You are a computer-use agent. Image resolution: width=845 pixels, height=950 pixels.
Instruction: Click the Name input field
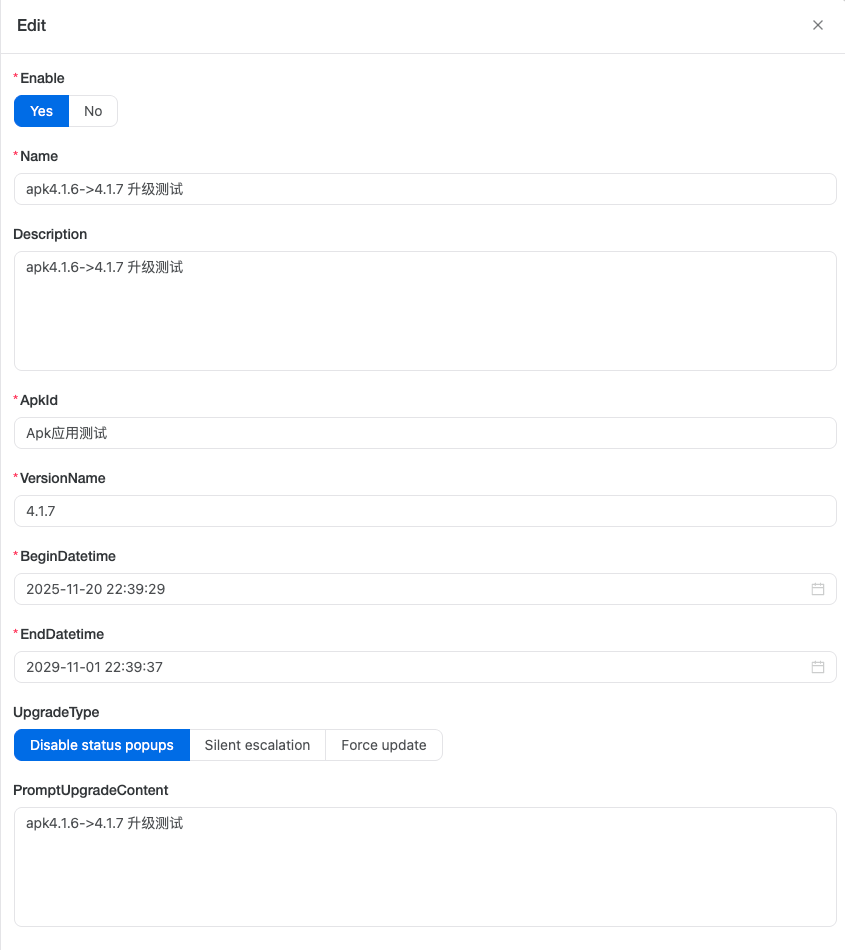[x=425, y=189]
